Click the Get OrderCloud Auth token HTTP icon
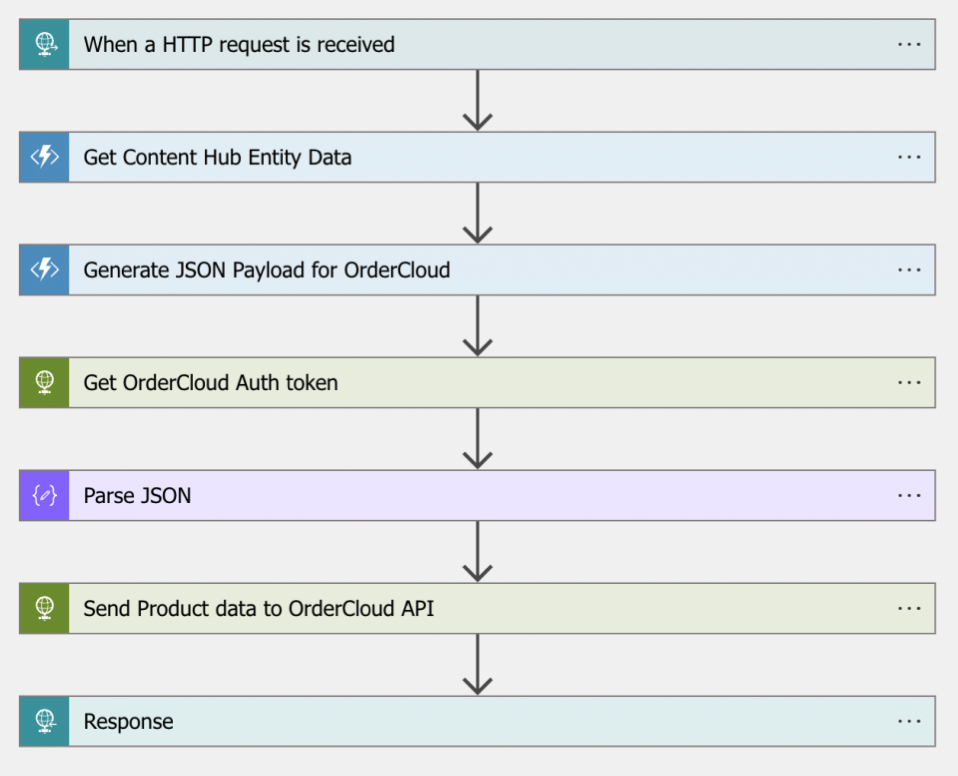Viewport: 958px width, 776px height. 45,383
